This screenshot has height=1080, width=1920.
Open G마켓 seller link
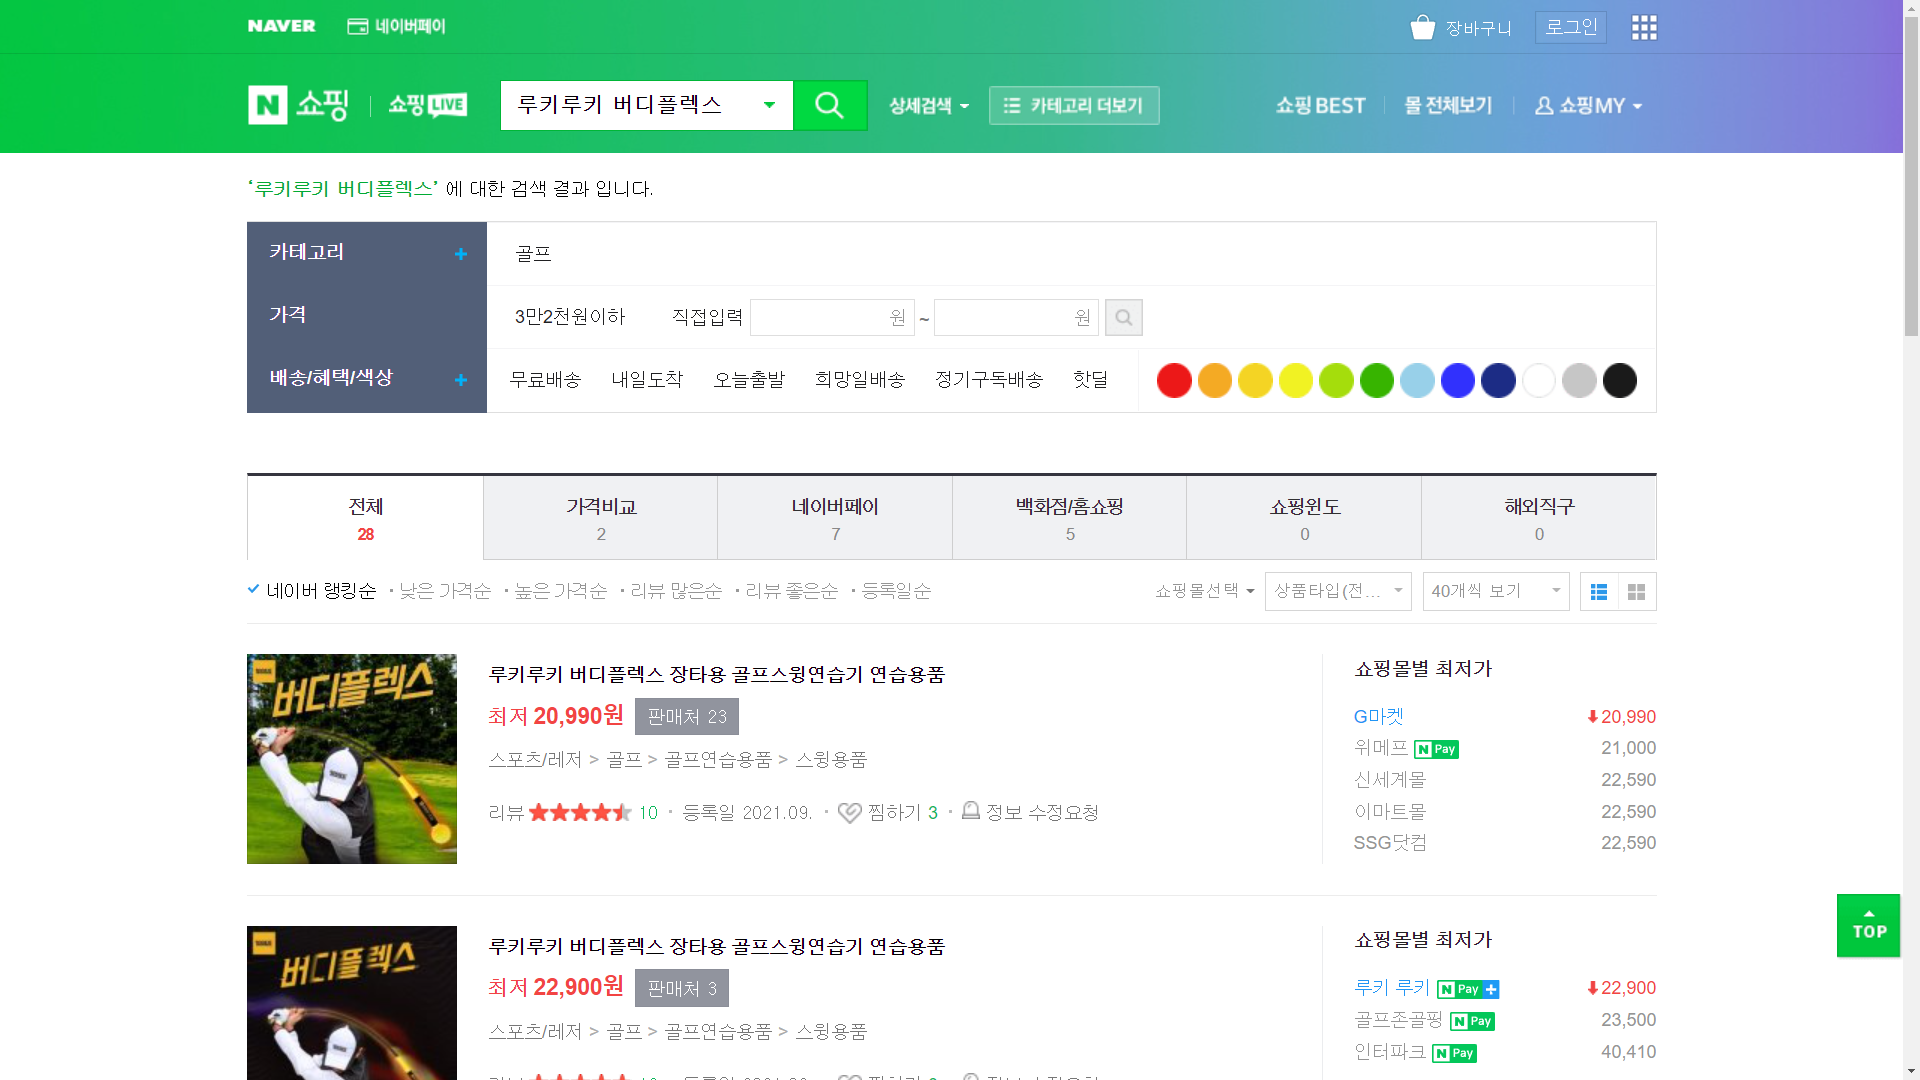[1378, 717]
